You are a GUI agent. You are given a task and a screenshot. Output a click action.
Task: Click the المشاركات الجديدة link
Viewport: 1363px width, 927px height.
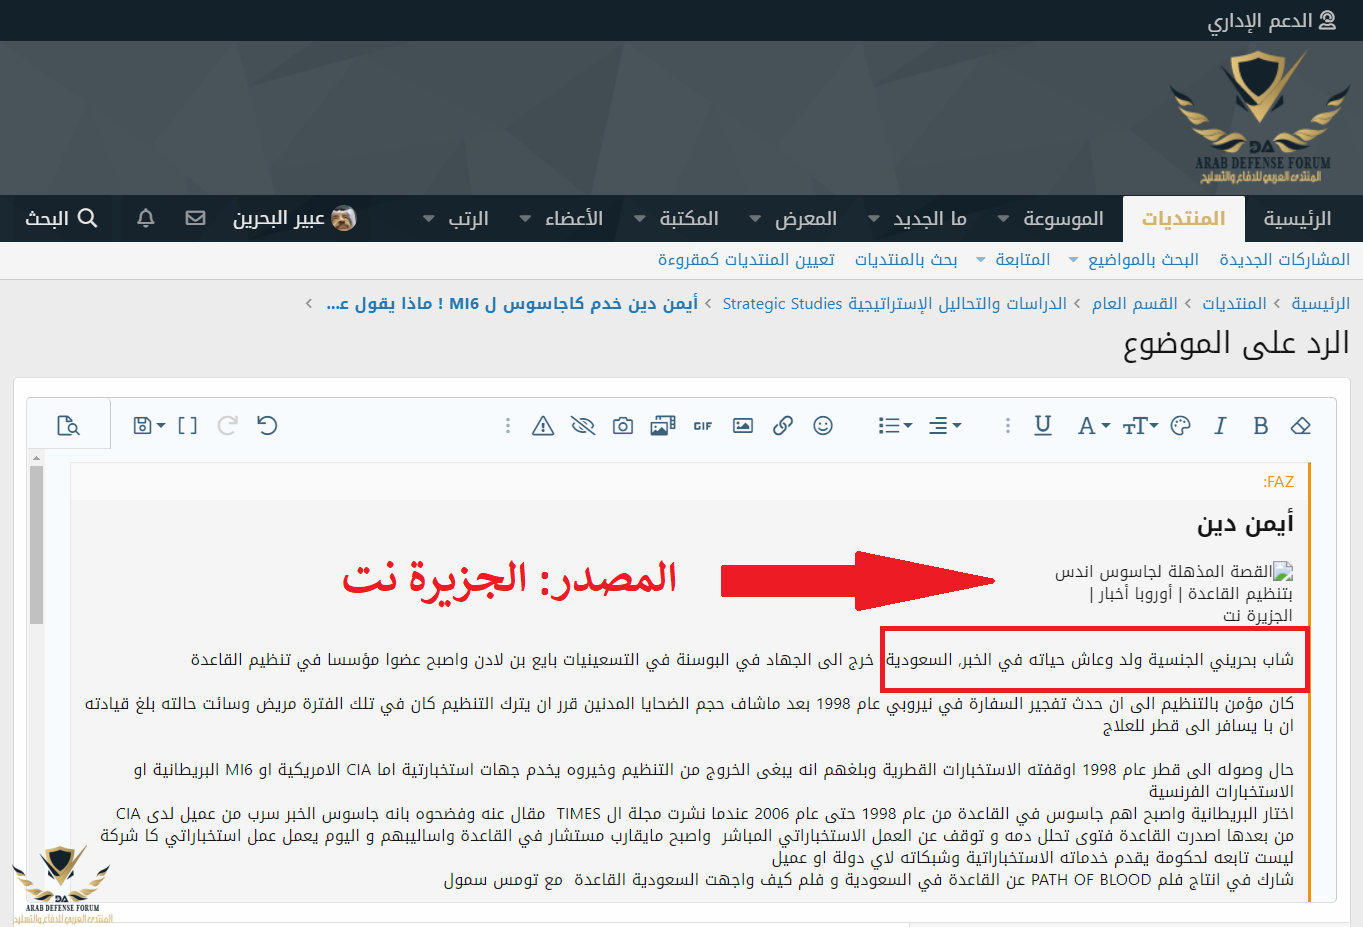(x=1284, y=260)
